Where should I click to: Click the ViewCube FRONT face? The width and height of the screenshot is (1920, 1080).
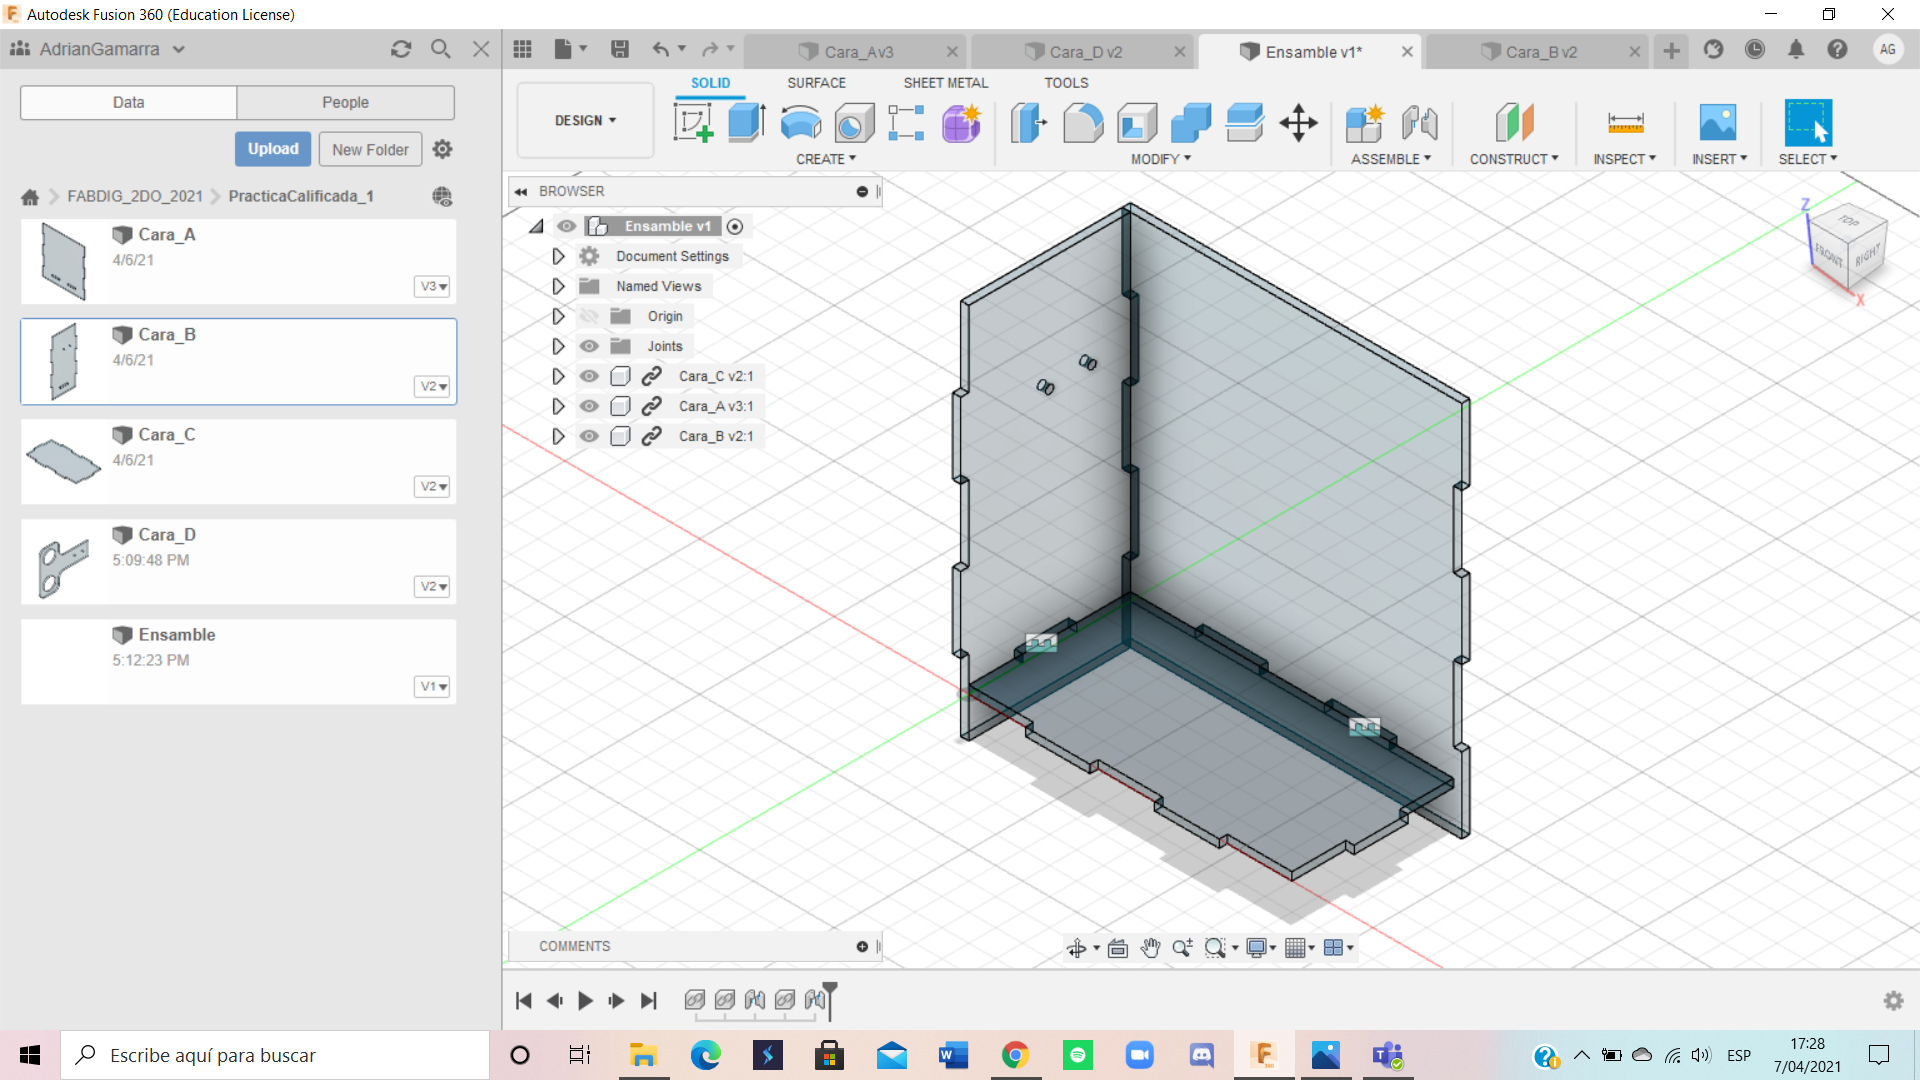click(1828, 254)
